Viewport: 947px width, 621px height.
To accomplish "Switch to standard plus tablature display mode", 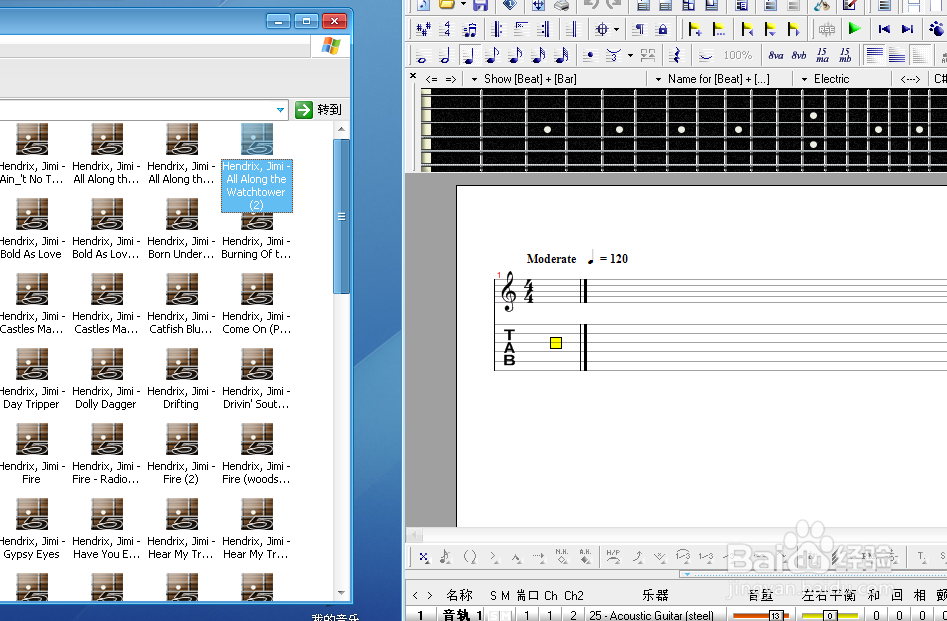I will 874,56.
